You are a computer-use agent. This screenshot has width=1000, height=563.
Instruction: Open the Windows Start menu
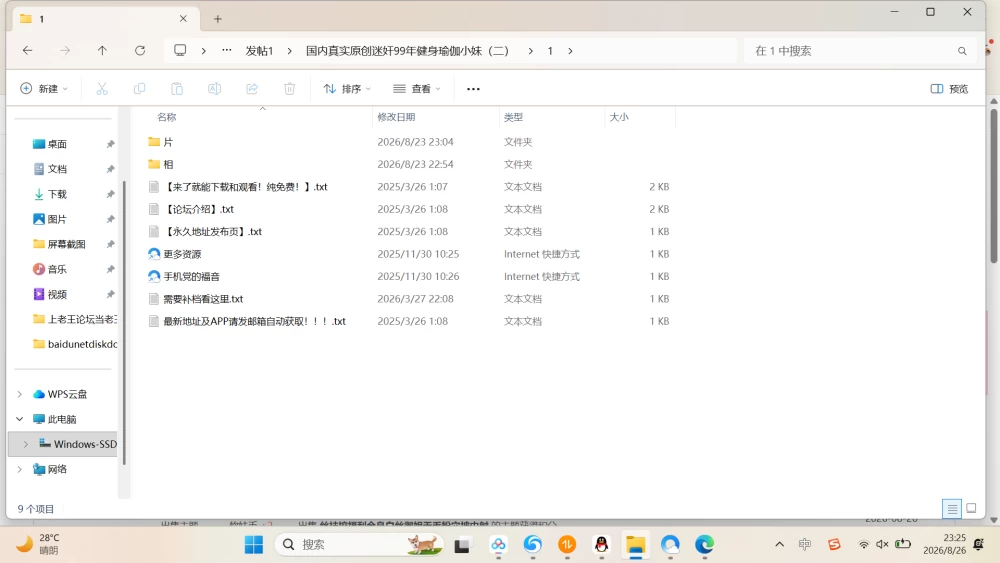[x=254, y=545]
